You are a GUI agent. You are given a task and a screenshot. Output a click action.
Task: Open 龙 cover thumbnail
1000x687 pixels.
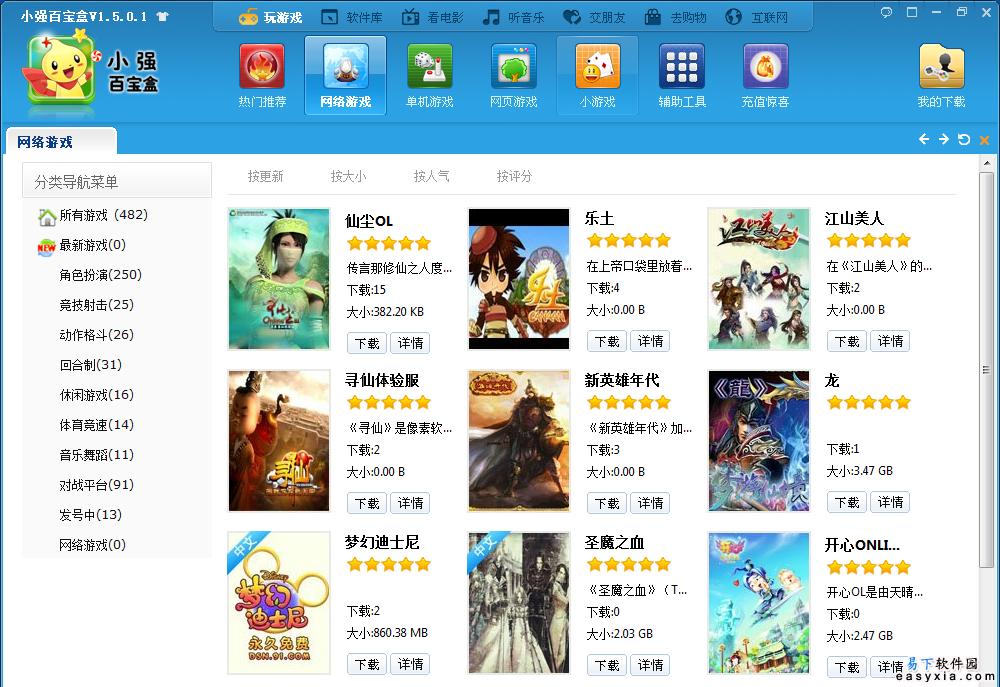pos(758,441)
